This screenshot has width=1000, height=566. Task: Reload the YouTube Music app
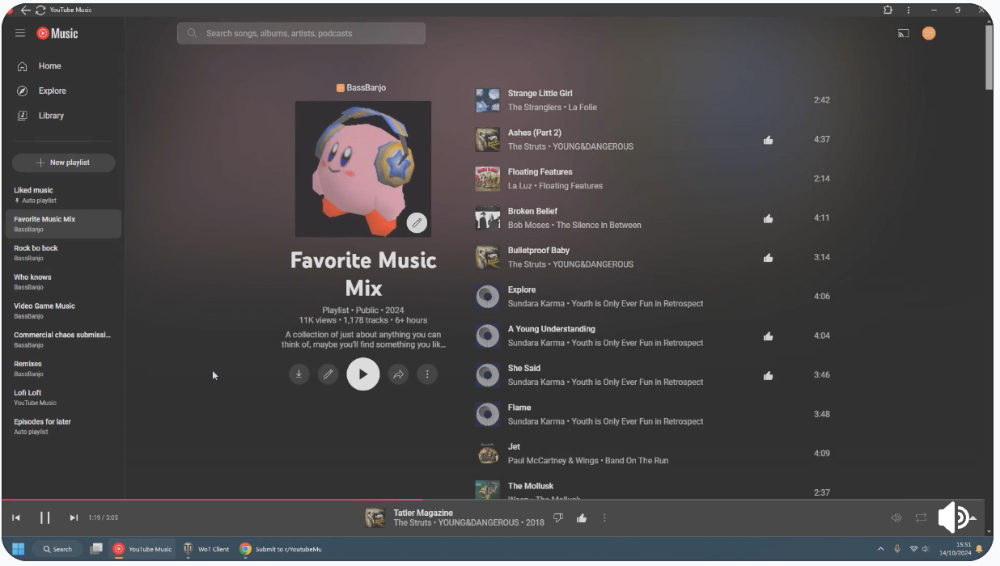pyautogui.click(x=40, y=10)
